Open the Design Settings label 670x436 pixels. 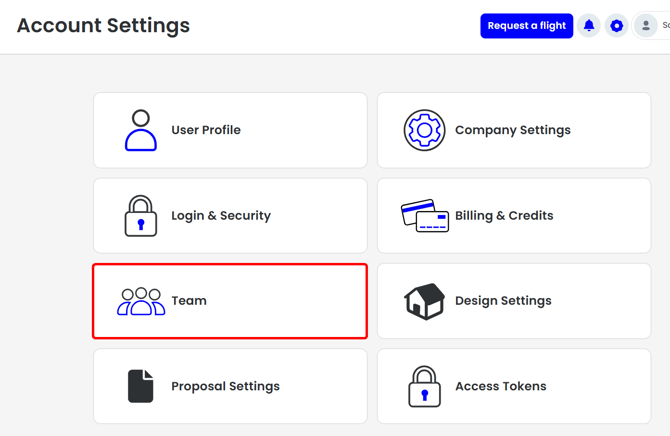point(503,301)
